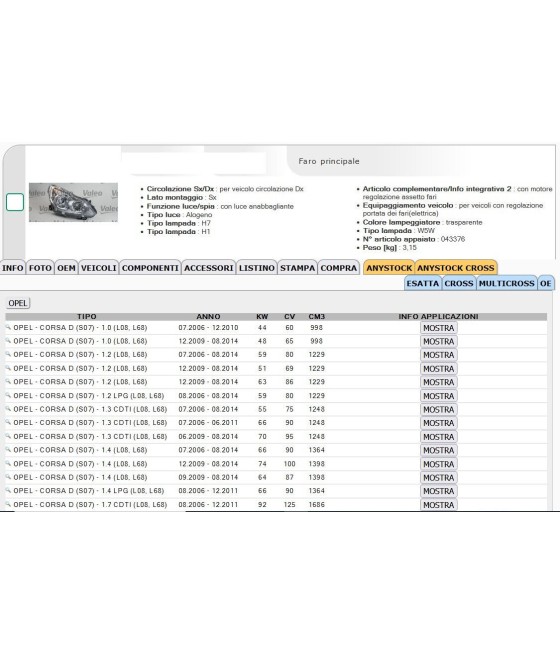This screenshot has height=655, width=560.
Task: Click magnifier icon beside 1.0 48kW row
Action: click(x=8, y=341)
